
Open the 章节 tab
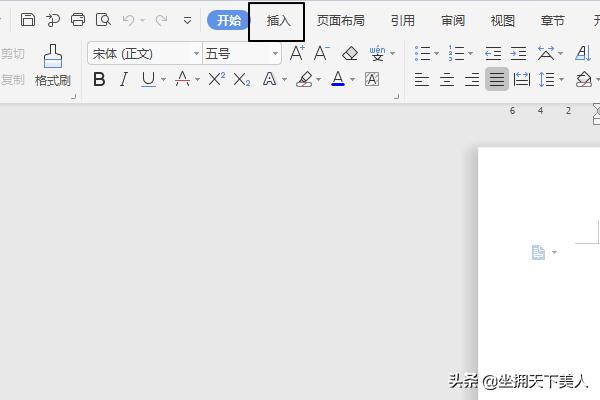(x=552, y=21)
